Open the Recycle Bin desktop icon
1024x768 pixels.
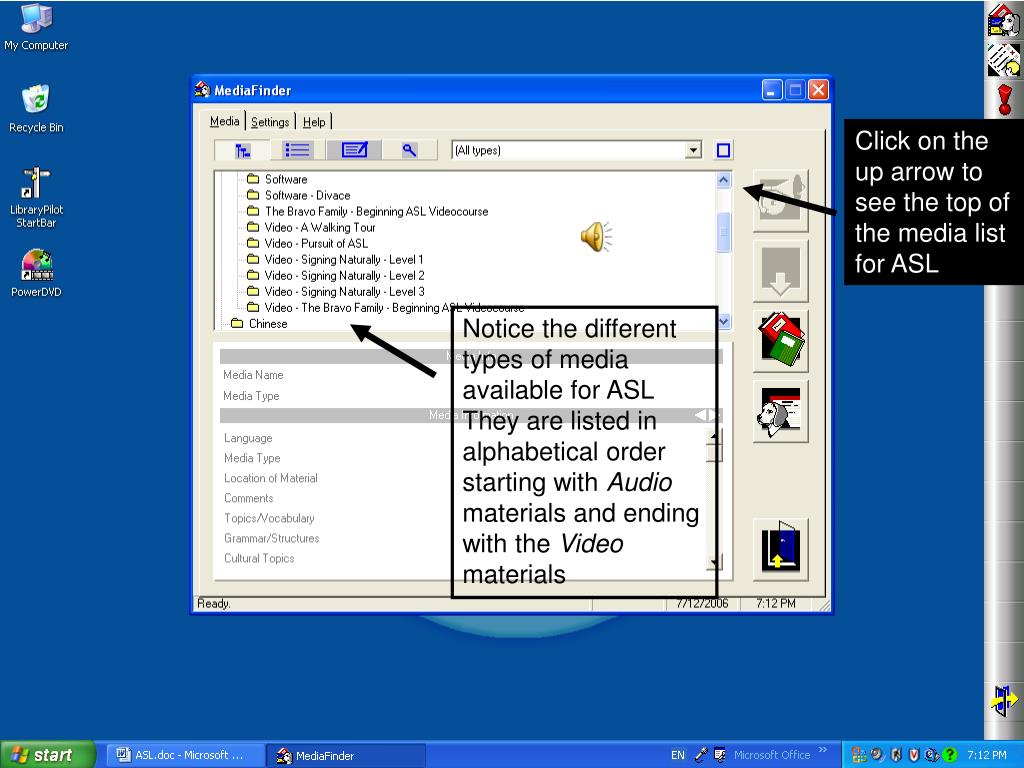36,108
